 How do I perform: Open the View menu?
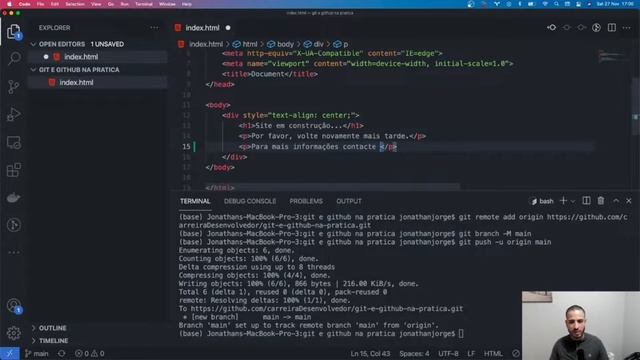(x=96, y=4)
